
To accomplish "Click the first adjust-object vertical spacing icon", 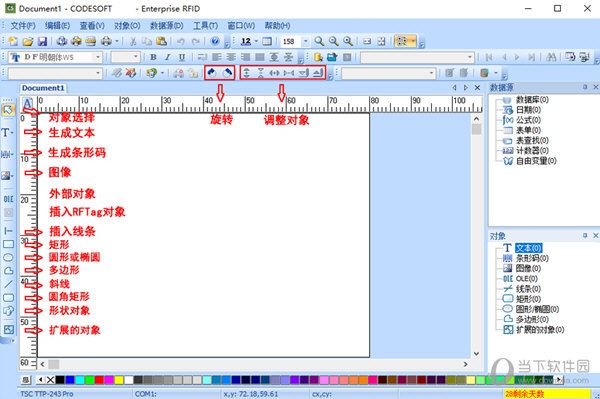I will coord(246,72).
